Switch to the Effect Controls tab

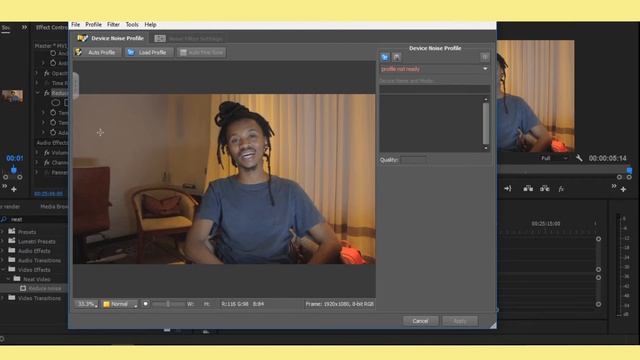51,27
